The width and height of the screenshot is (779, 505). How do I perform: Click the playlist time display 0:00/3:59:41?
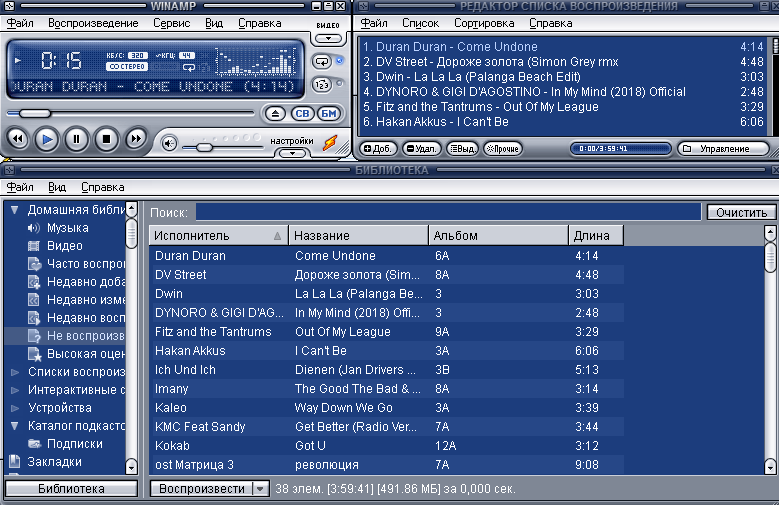pos(621,149)
